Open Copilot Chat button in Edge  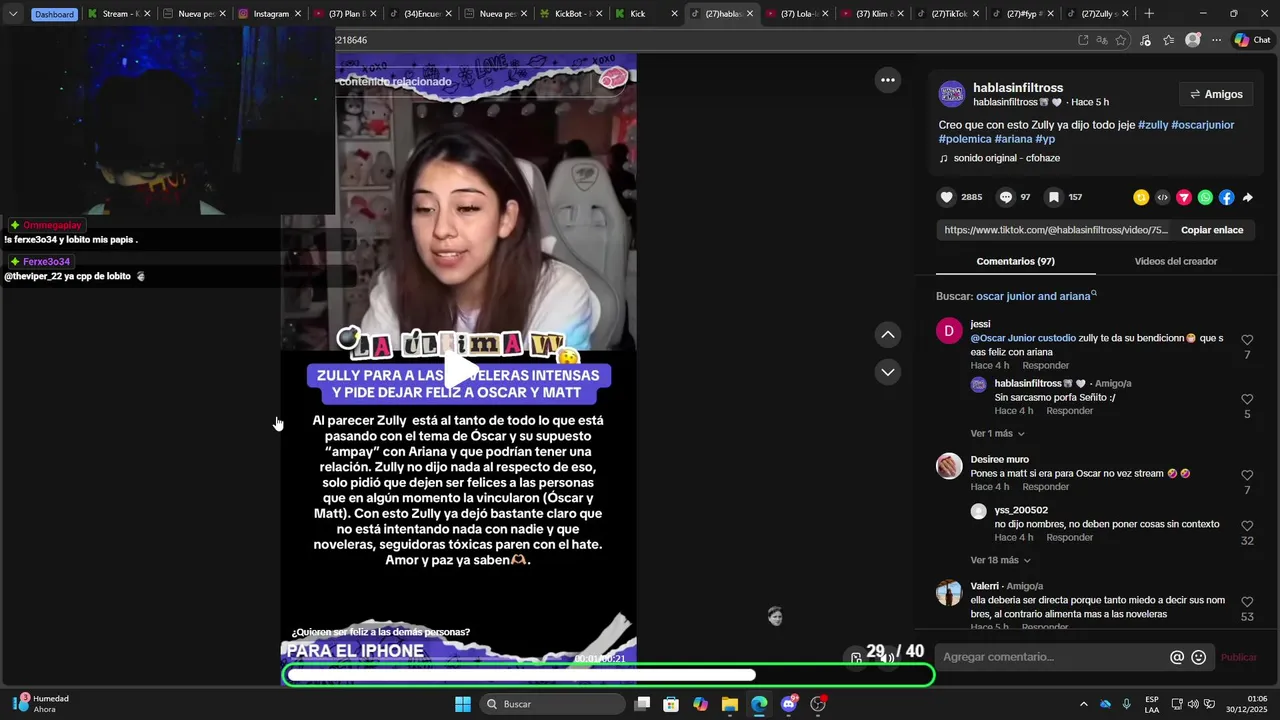(x=1253, y=40)
